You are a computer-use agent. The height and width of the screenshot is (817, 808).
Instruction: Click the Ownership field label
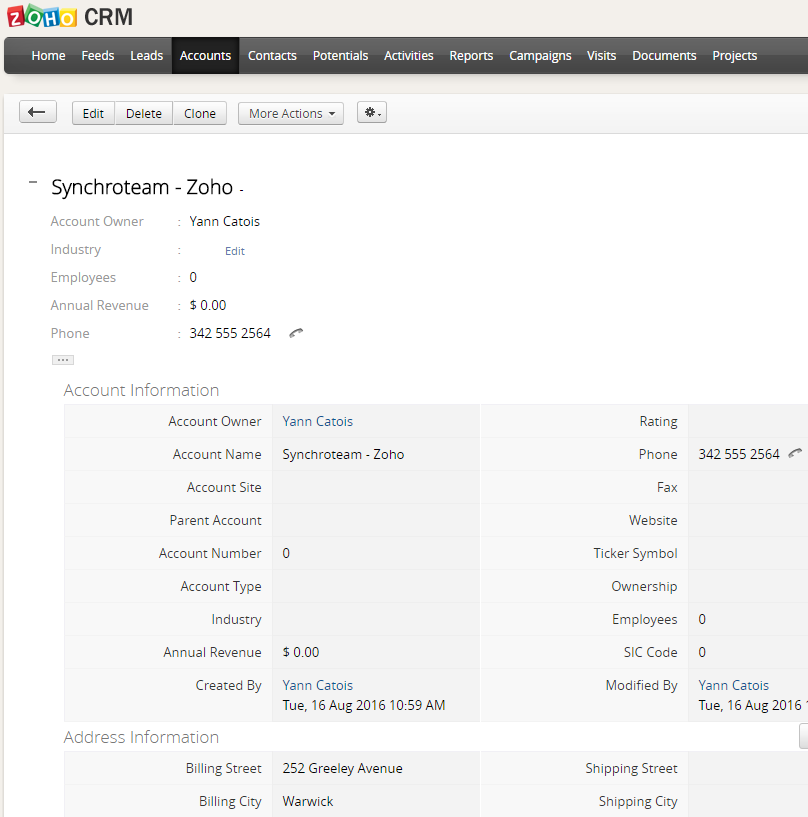coord(644,586)
